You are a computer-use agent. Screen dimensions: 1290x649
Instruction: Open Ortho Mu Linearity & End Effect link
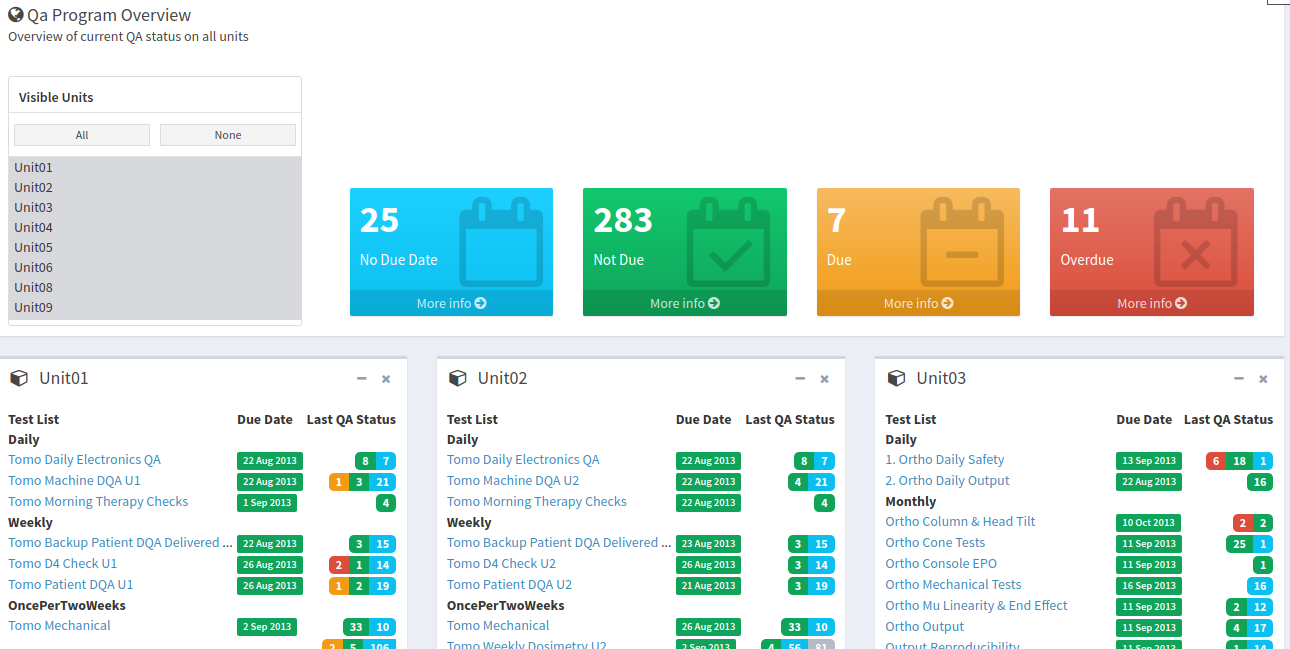pyautogui.click(x=976, y=606)
